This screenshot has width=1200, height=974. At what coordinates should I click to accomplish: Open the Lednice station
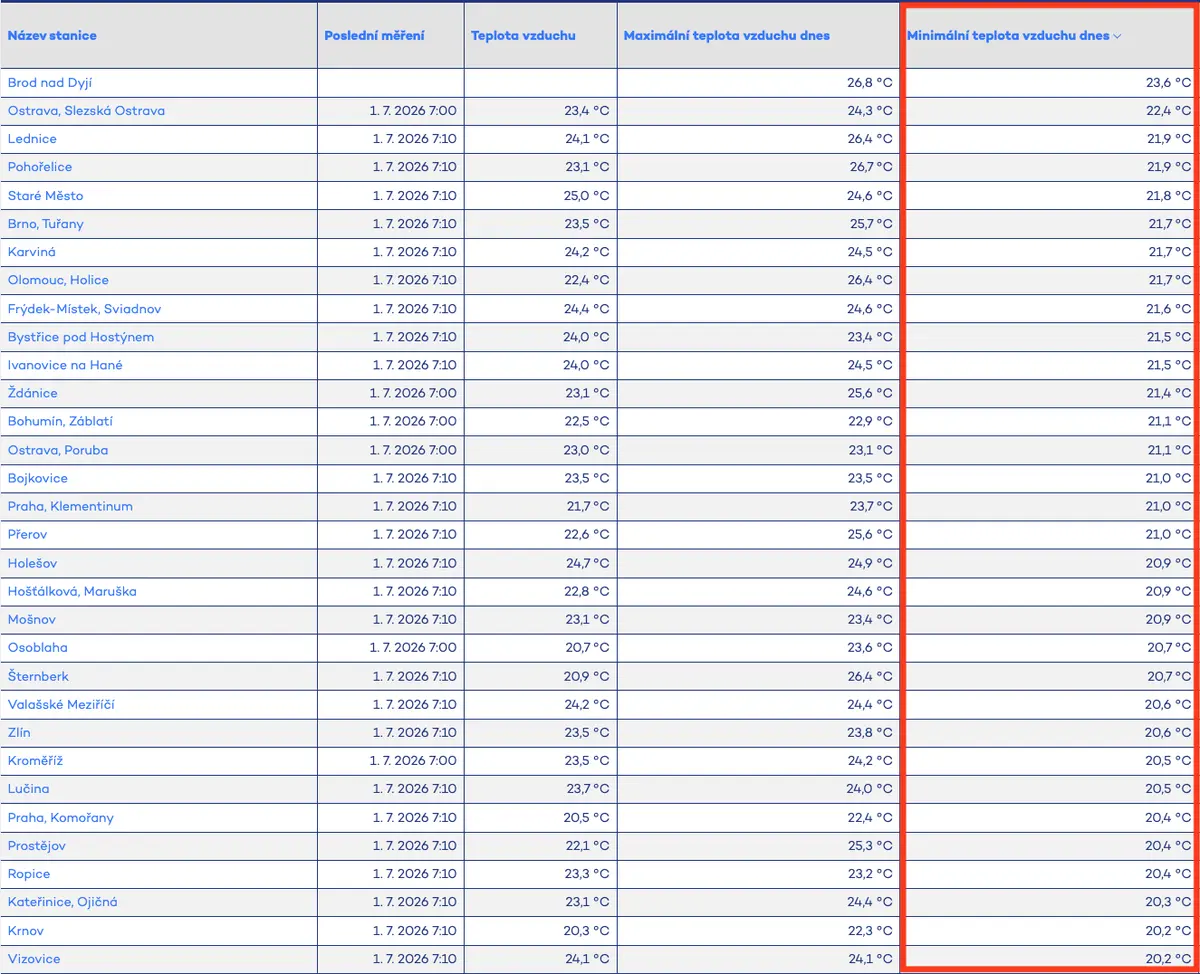click(32, 139)
